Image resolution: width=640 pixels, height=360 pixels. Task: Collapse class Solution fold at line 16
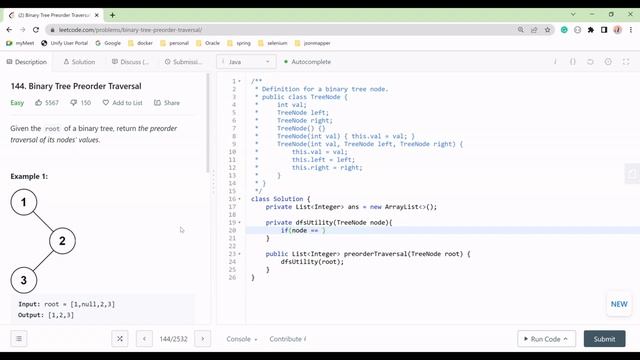point(240,199)
